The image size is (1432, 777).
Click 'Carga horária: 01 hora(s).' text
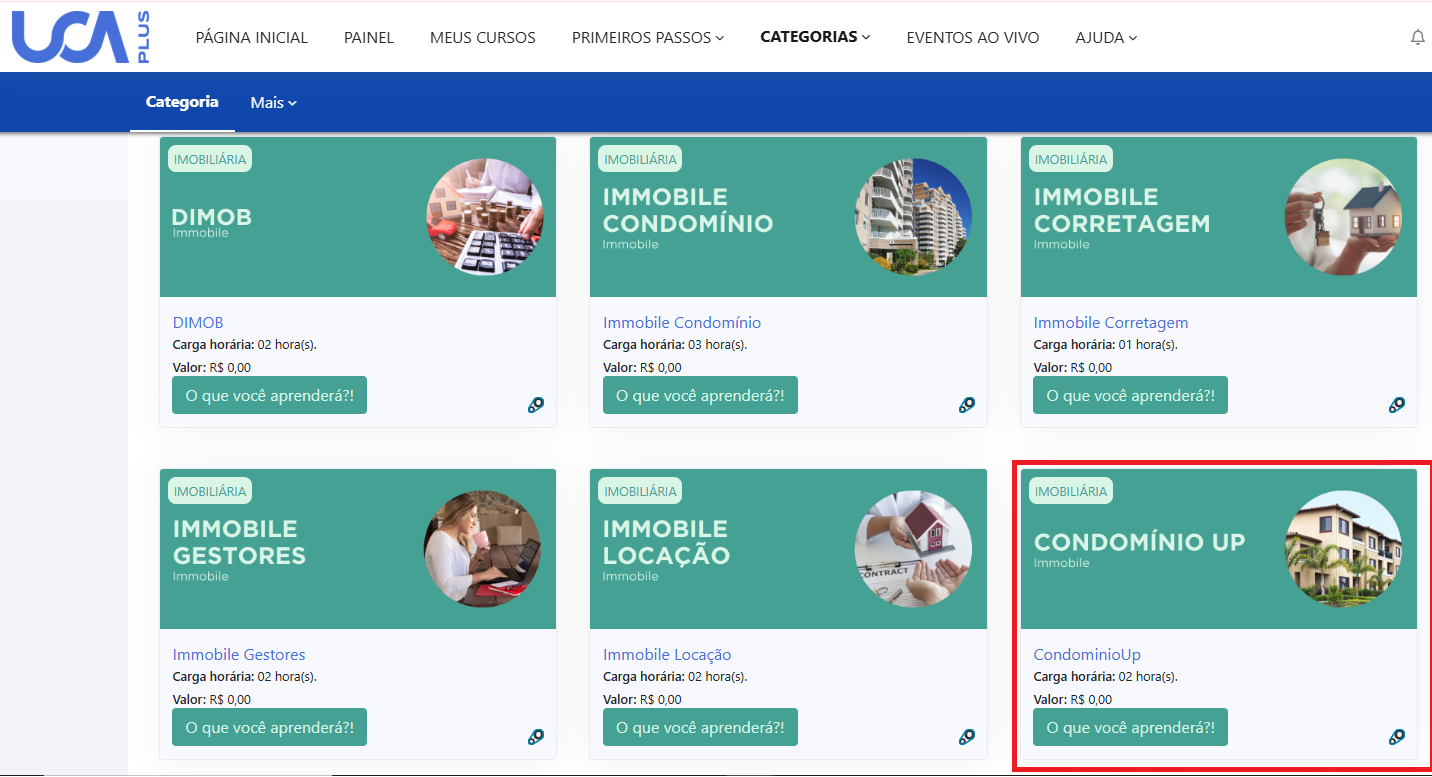1105,345
